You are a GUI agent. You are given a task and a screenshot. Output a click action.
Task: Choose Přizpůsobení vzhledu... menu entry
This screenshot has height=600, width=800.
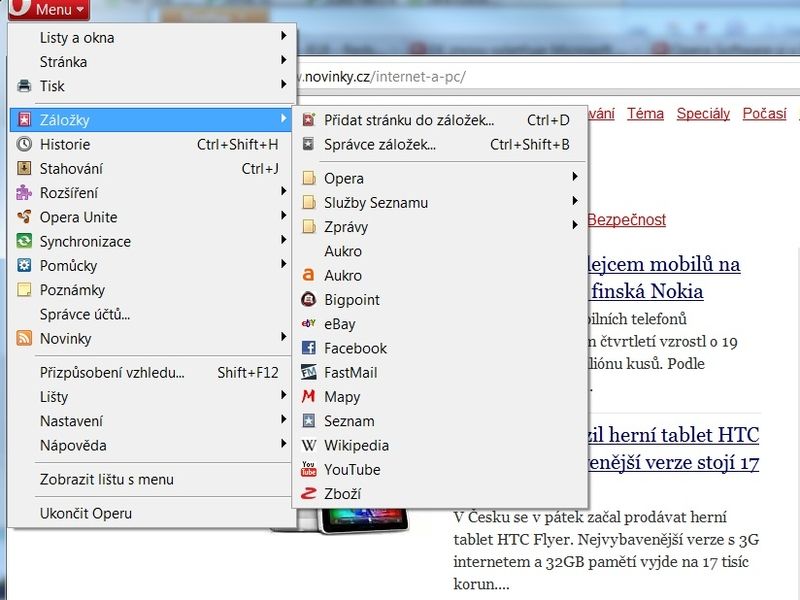point(152,372)
